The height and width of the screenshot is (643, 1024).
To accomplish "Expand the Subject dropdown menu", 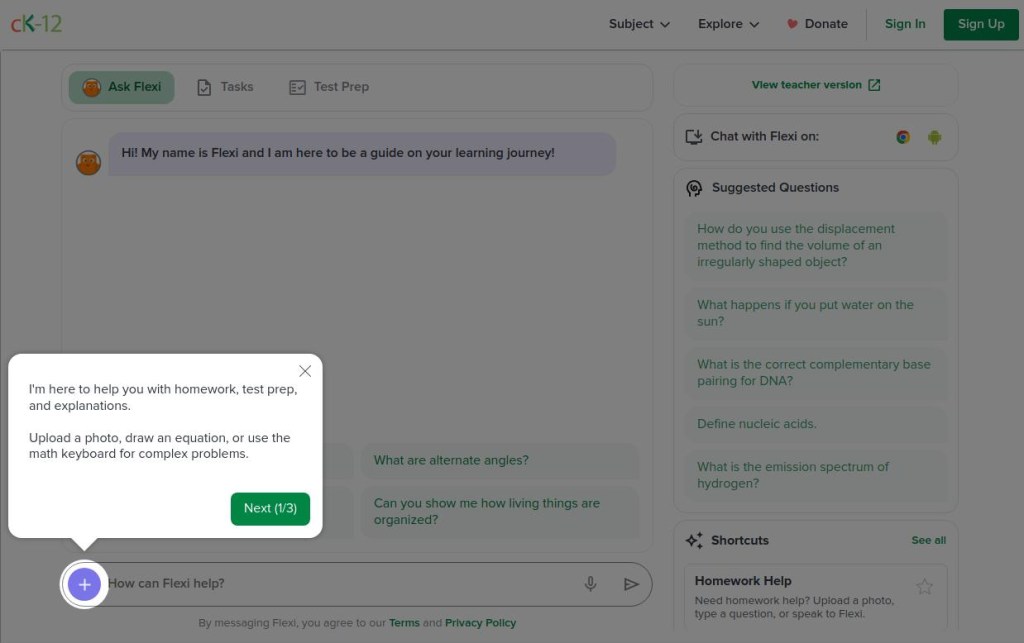I will [x=639, y=24].
